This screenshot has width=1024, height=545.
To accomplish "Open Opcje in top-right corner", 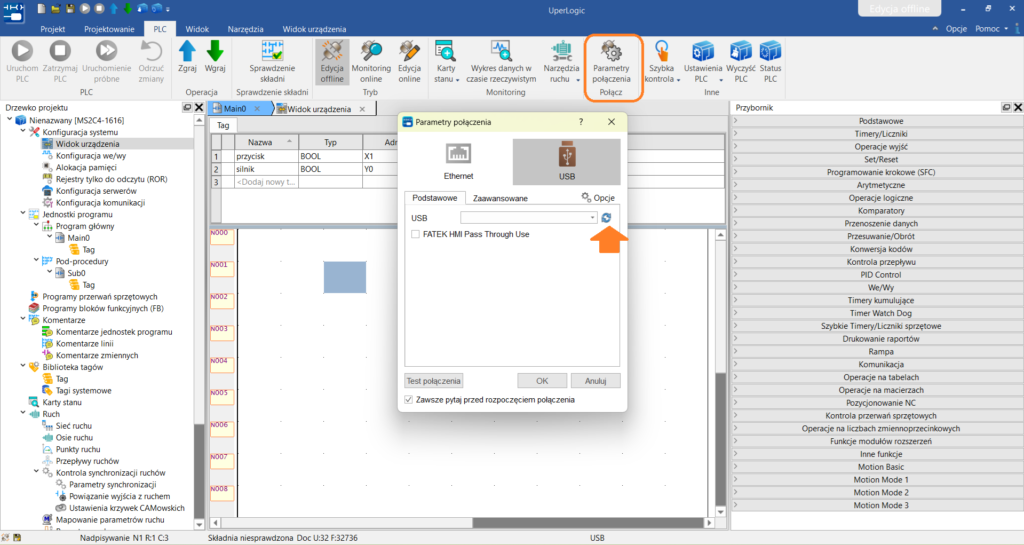I will tap(956, 29).
